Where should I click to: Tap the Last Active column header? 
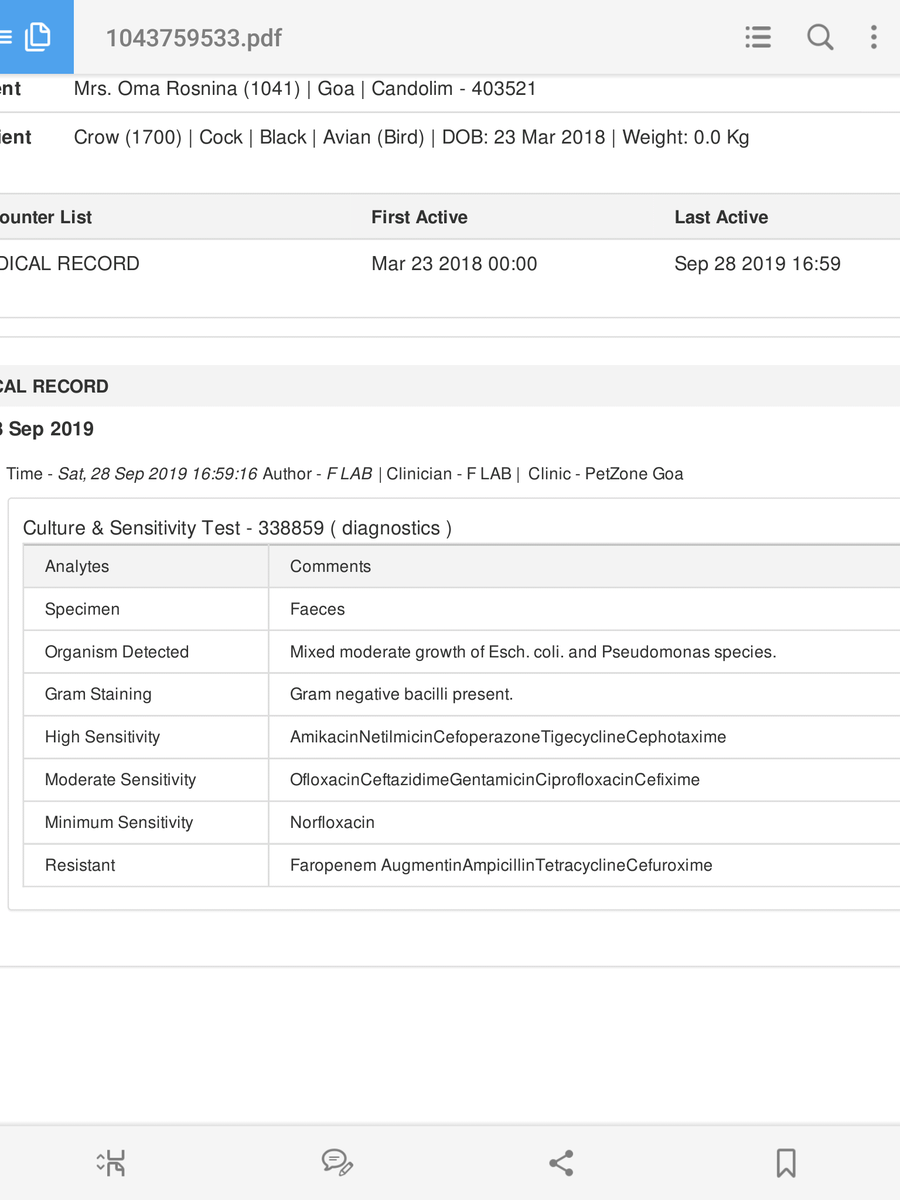[x=721, y=217]
